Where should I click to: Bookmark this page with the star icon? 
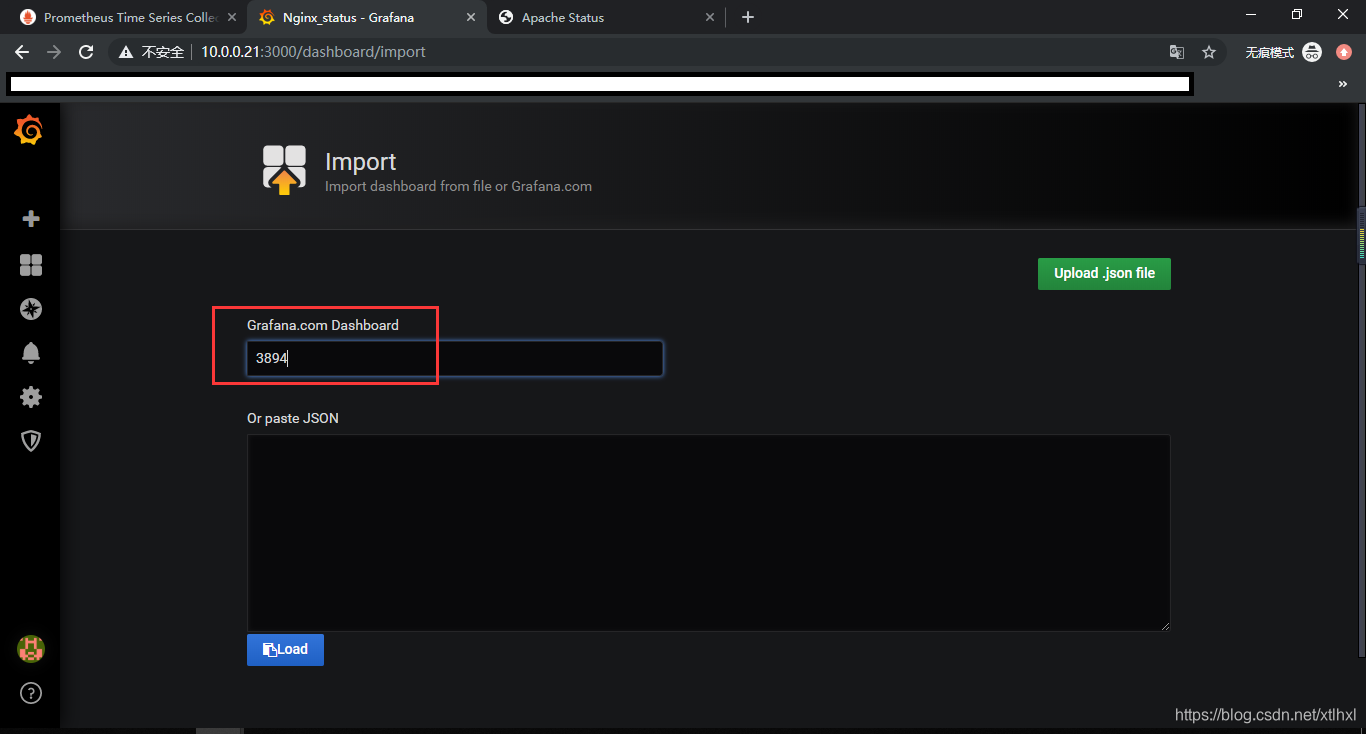1209,52
